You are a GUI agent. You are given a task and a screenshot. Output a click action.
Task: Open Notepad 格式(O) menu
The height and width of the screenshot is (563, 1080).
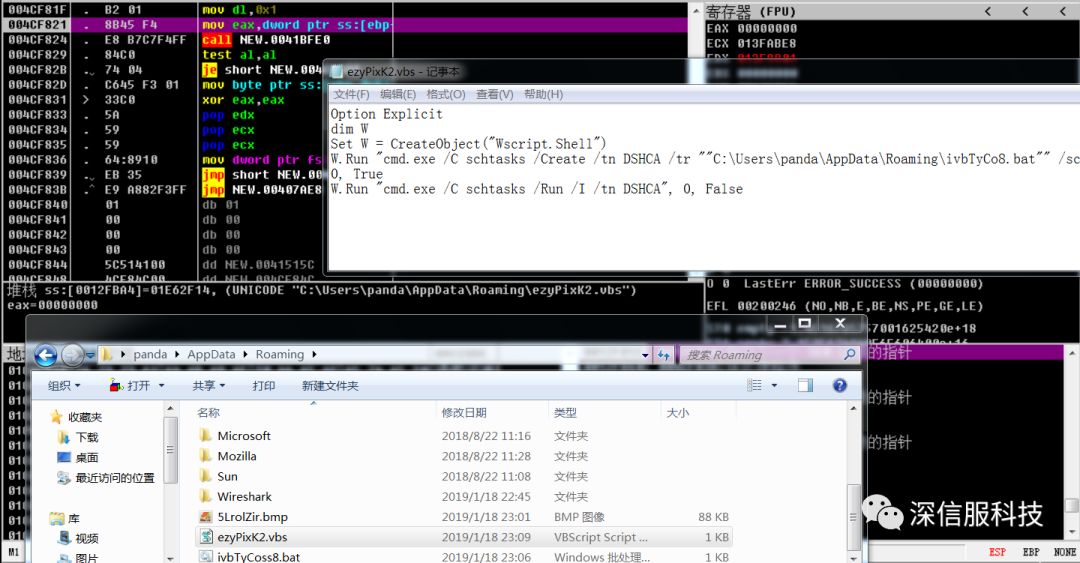[x=446, y=94]
